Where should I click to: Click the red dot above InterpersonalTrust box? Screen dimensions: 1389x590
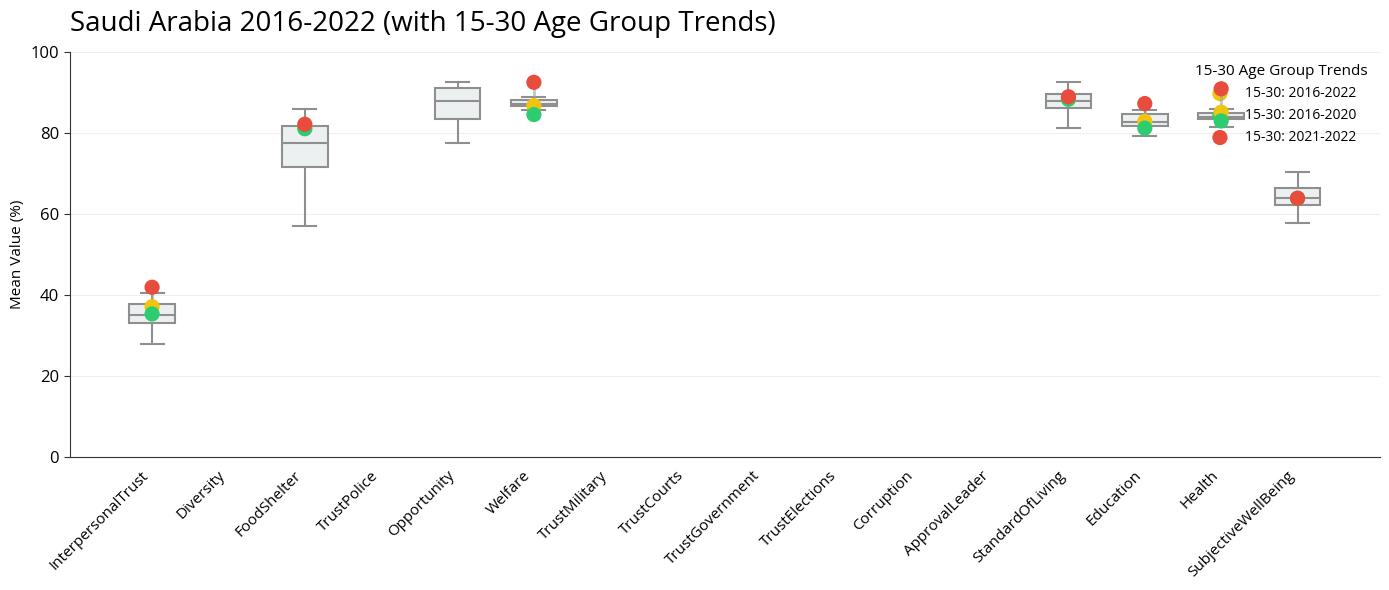tap(152, 287)
